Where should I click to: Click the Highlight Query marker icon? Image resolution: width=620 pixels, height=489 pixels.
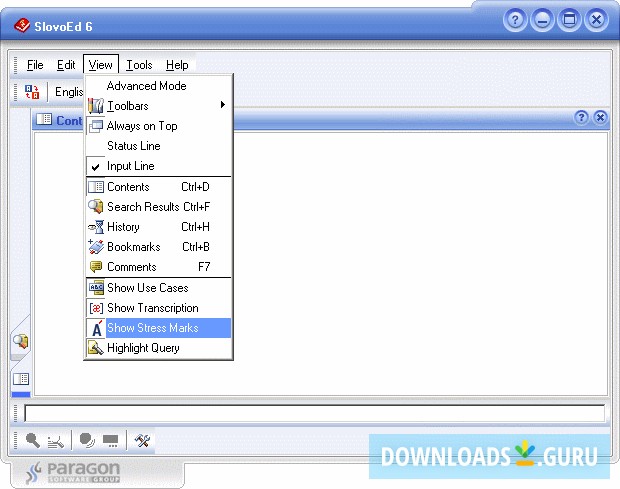(96, 348)
